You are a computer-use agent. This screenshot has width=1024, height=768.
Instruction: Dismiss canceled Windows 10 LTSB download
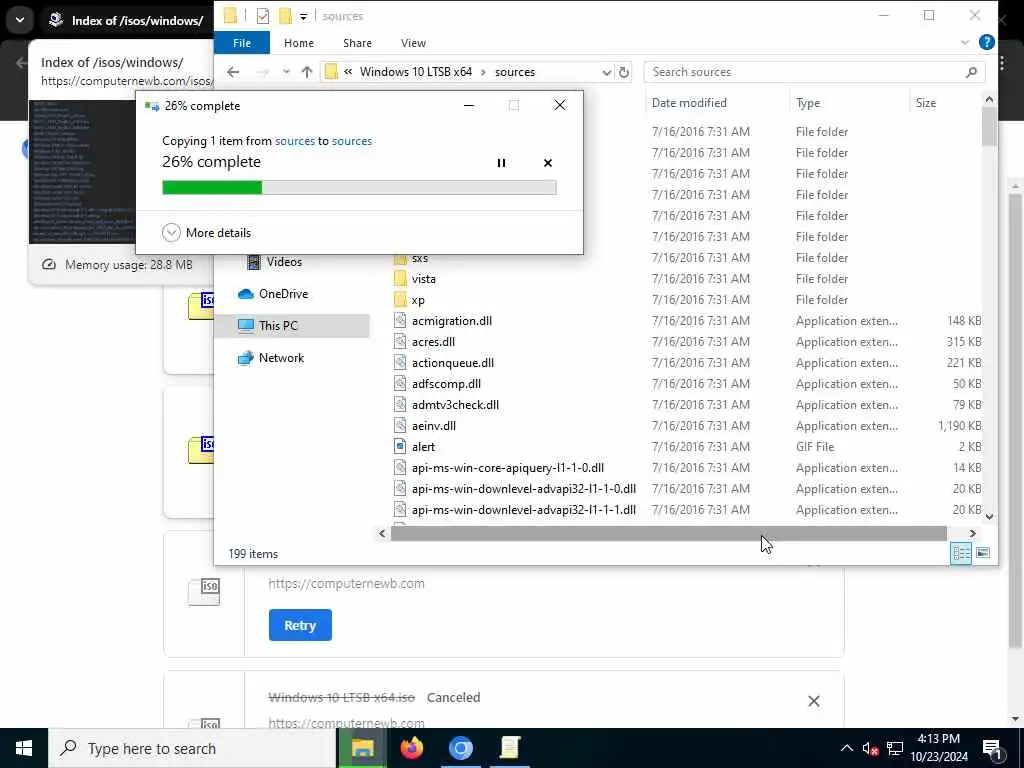[813, 701]
